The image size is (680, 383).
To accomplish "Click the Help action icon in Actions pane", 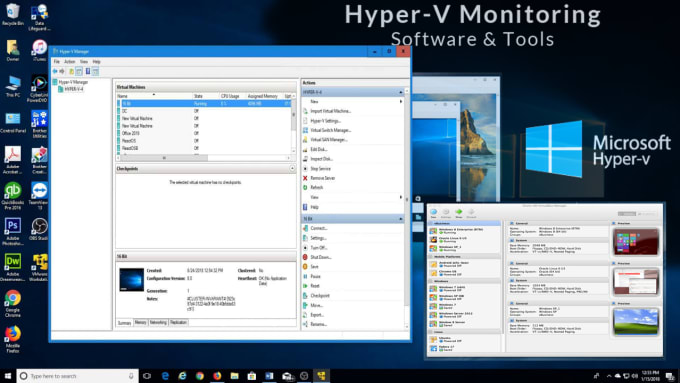I will point(305,207).
